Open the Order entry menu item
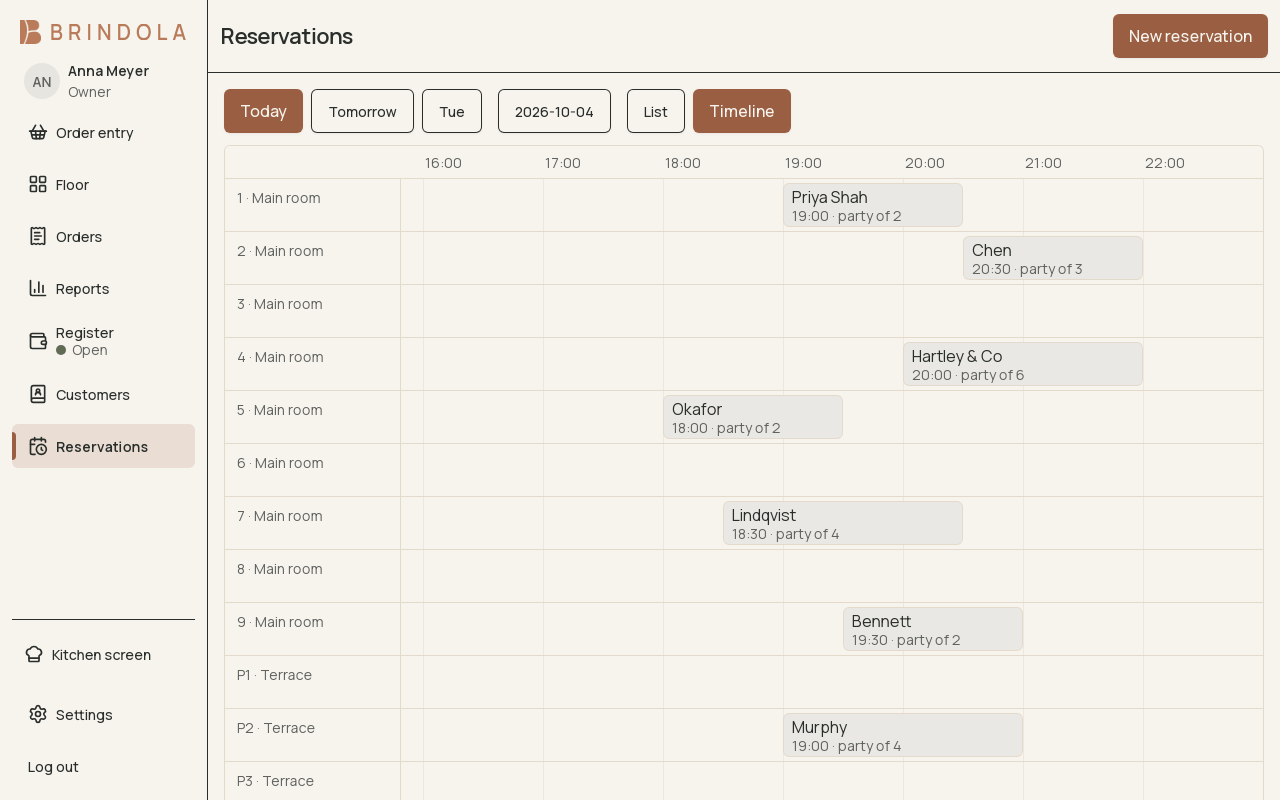This screenshot has width=1280, height=800. [103, 132]
